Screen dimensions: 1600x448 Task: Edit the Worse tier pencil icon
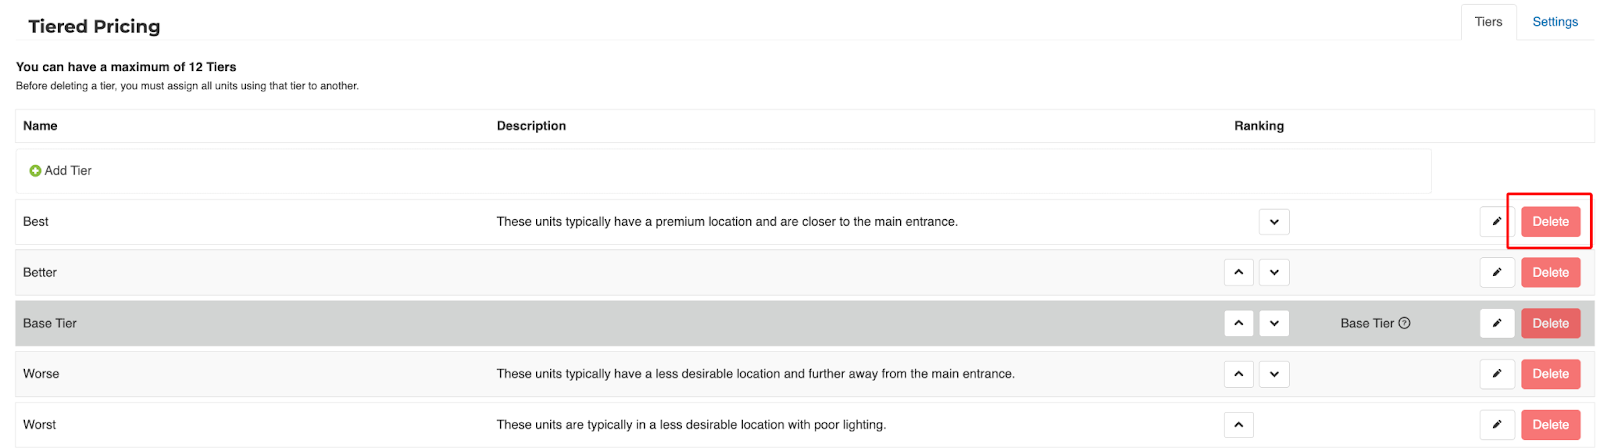click(x=1497, y=374)
